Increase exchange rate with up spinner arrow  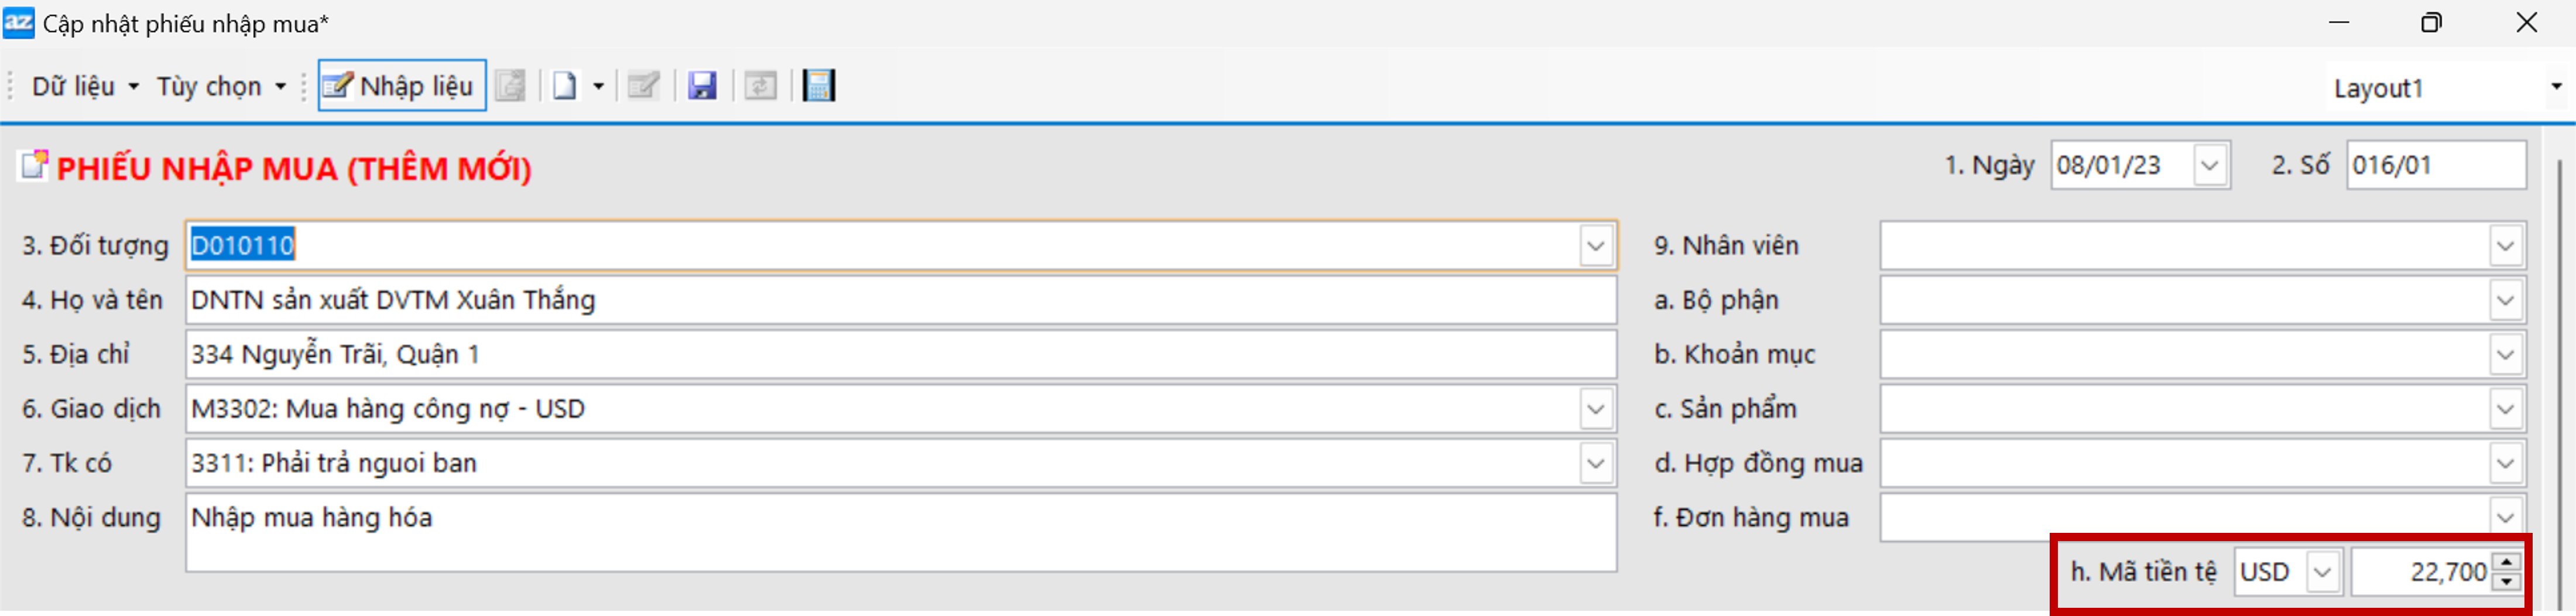[x=2506, y=563]
